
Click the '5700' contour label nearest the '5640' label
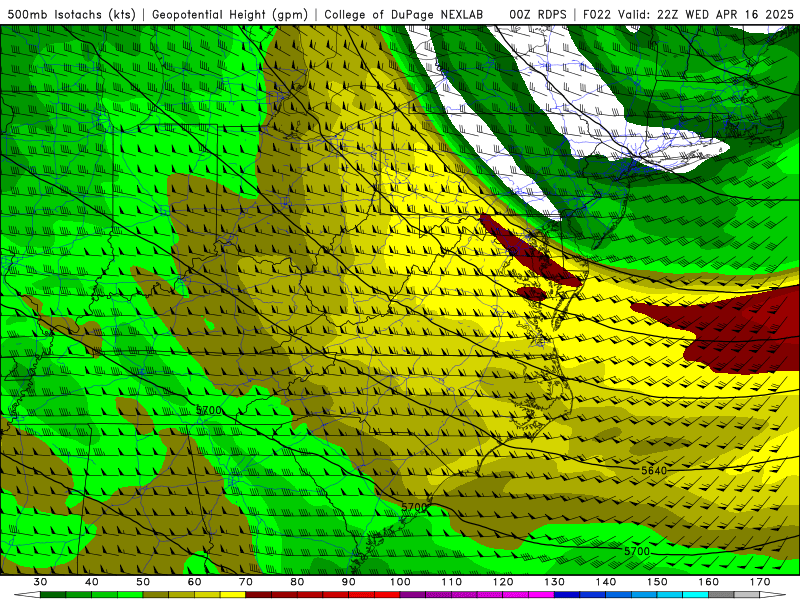pyautogui.click(x=637, y=551)
